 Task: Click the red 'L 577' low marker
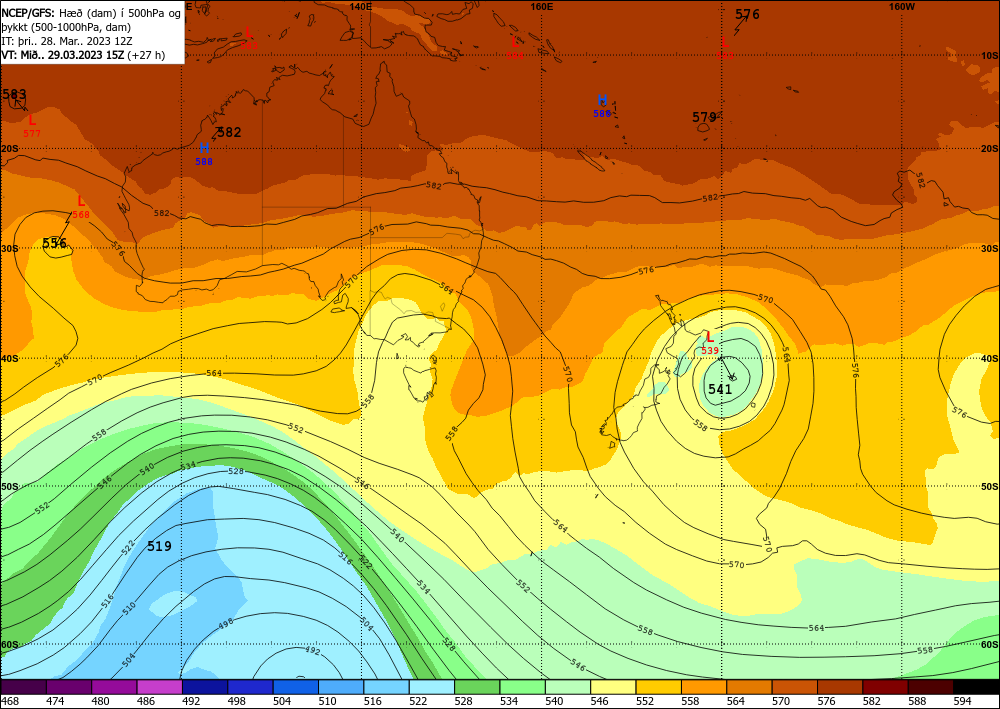tap(32, 126)
